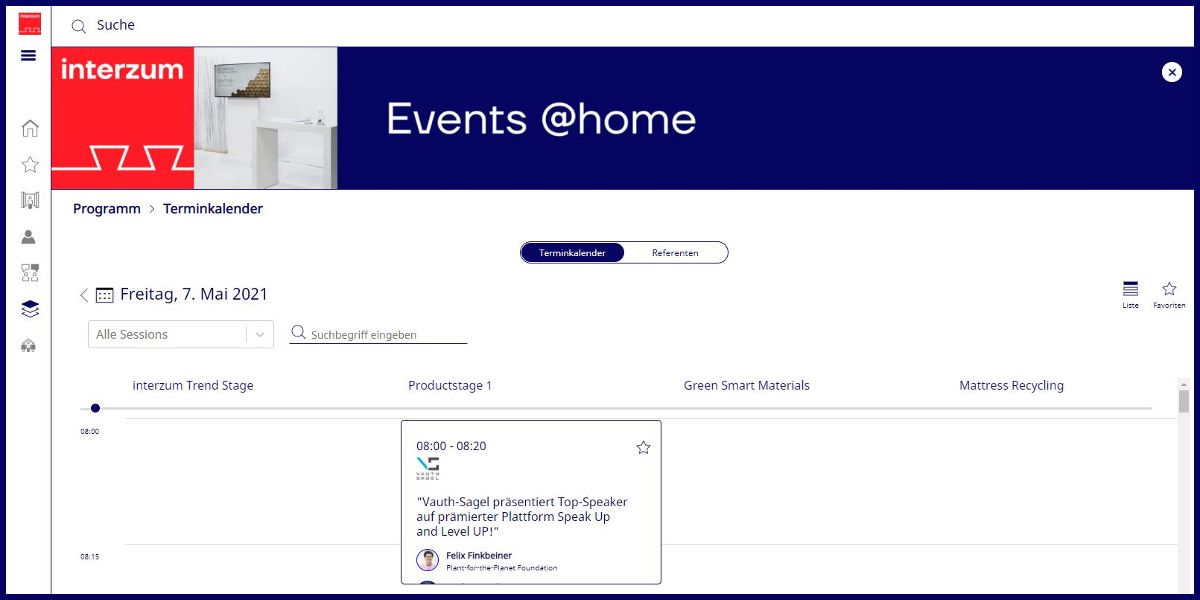Click the scrollbar up arrow

[1184, 384]
